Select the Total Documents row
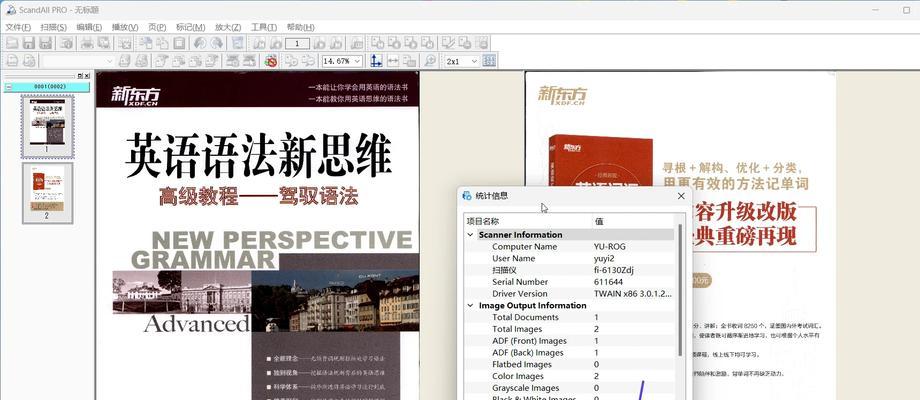The image size is (920, 400). [x=569, y=317]
